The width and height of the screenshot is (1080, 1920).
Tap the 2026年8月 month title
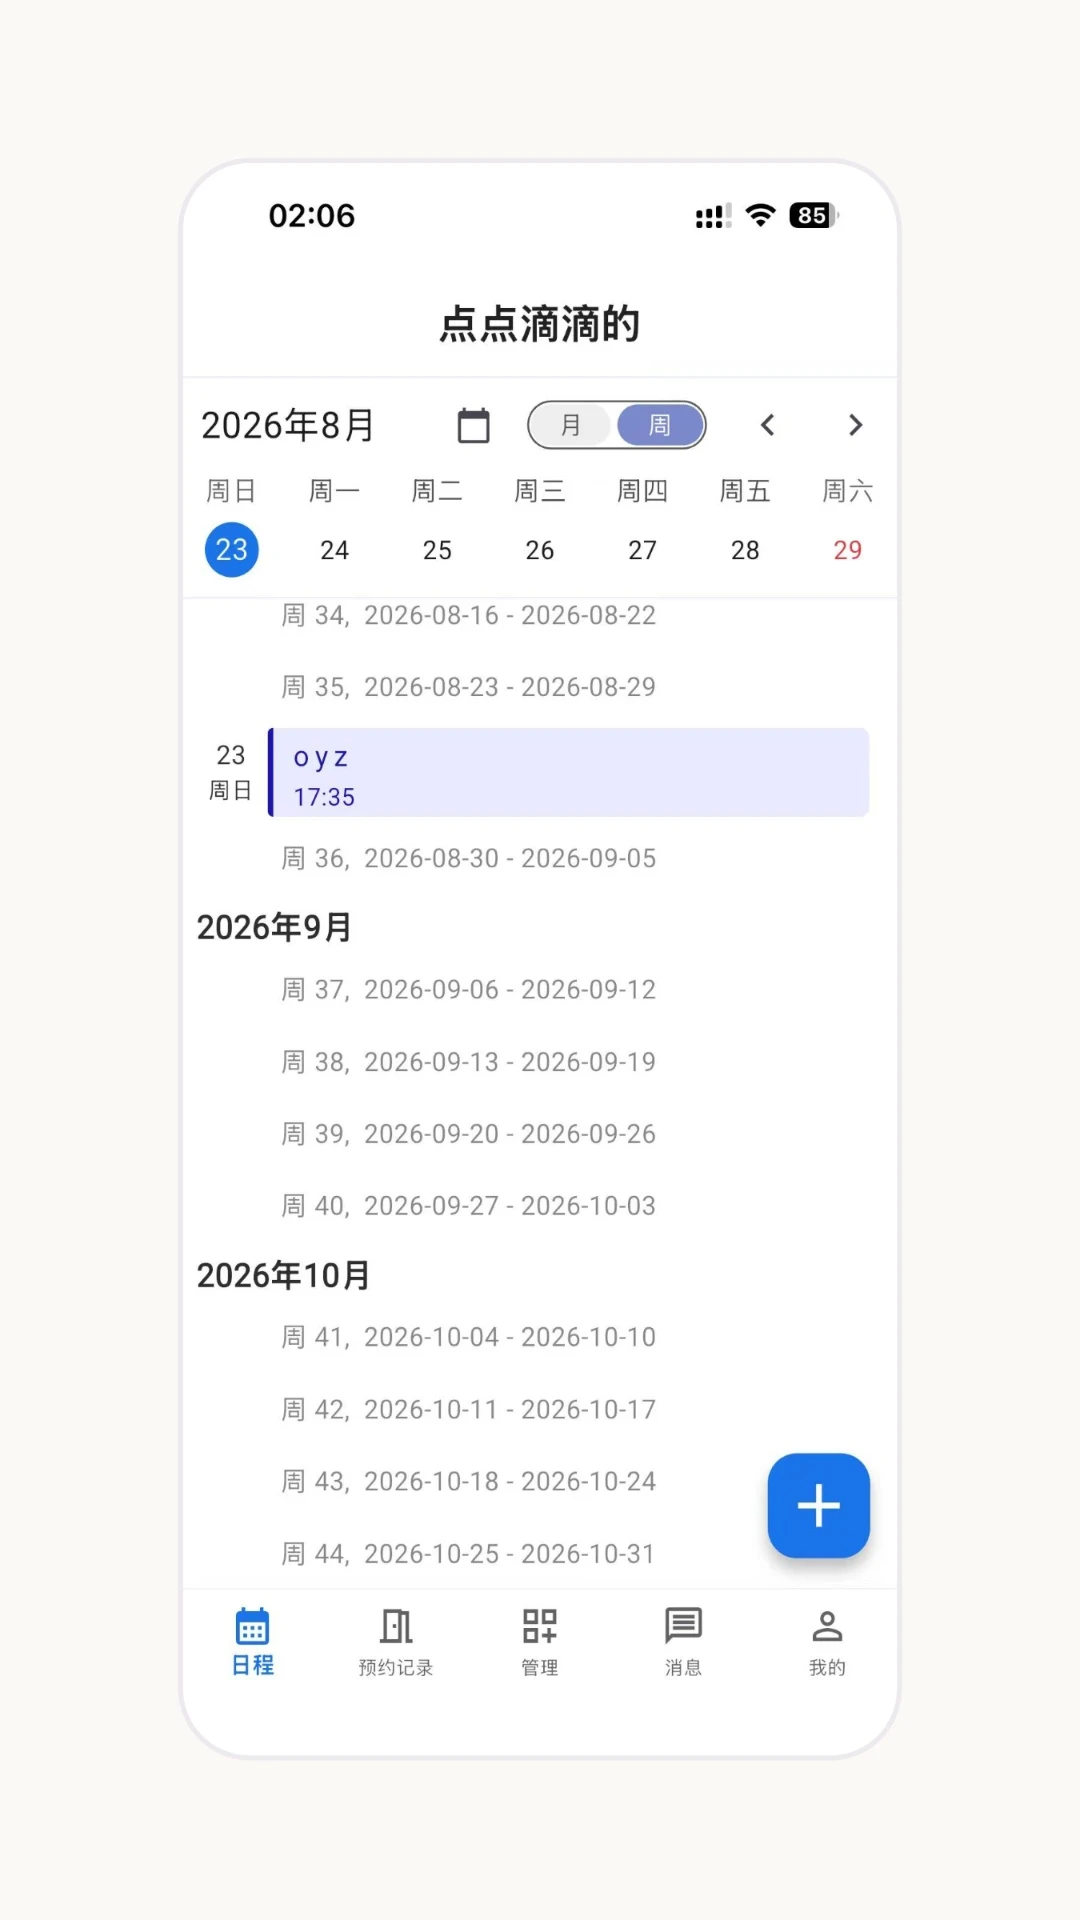click(288, 425)
